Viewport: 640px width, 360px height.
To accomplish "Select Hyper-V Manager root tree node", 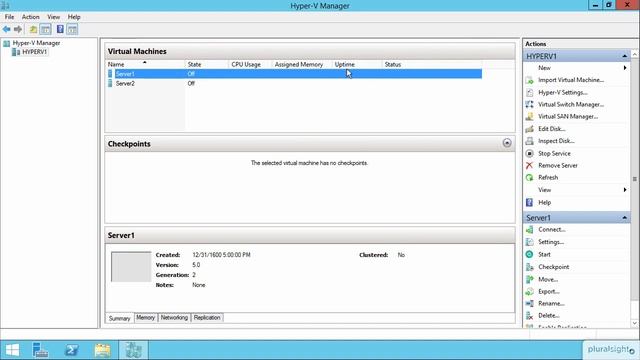I will [x=36, y=43].
